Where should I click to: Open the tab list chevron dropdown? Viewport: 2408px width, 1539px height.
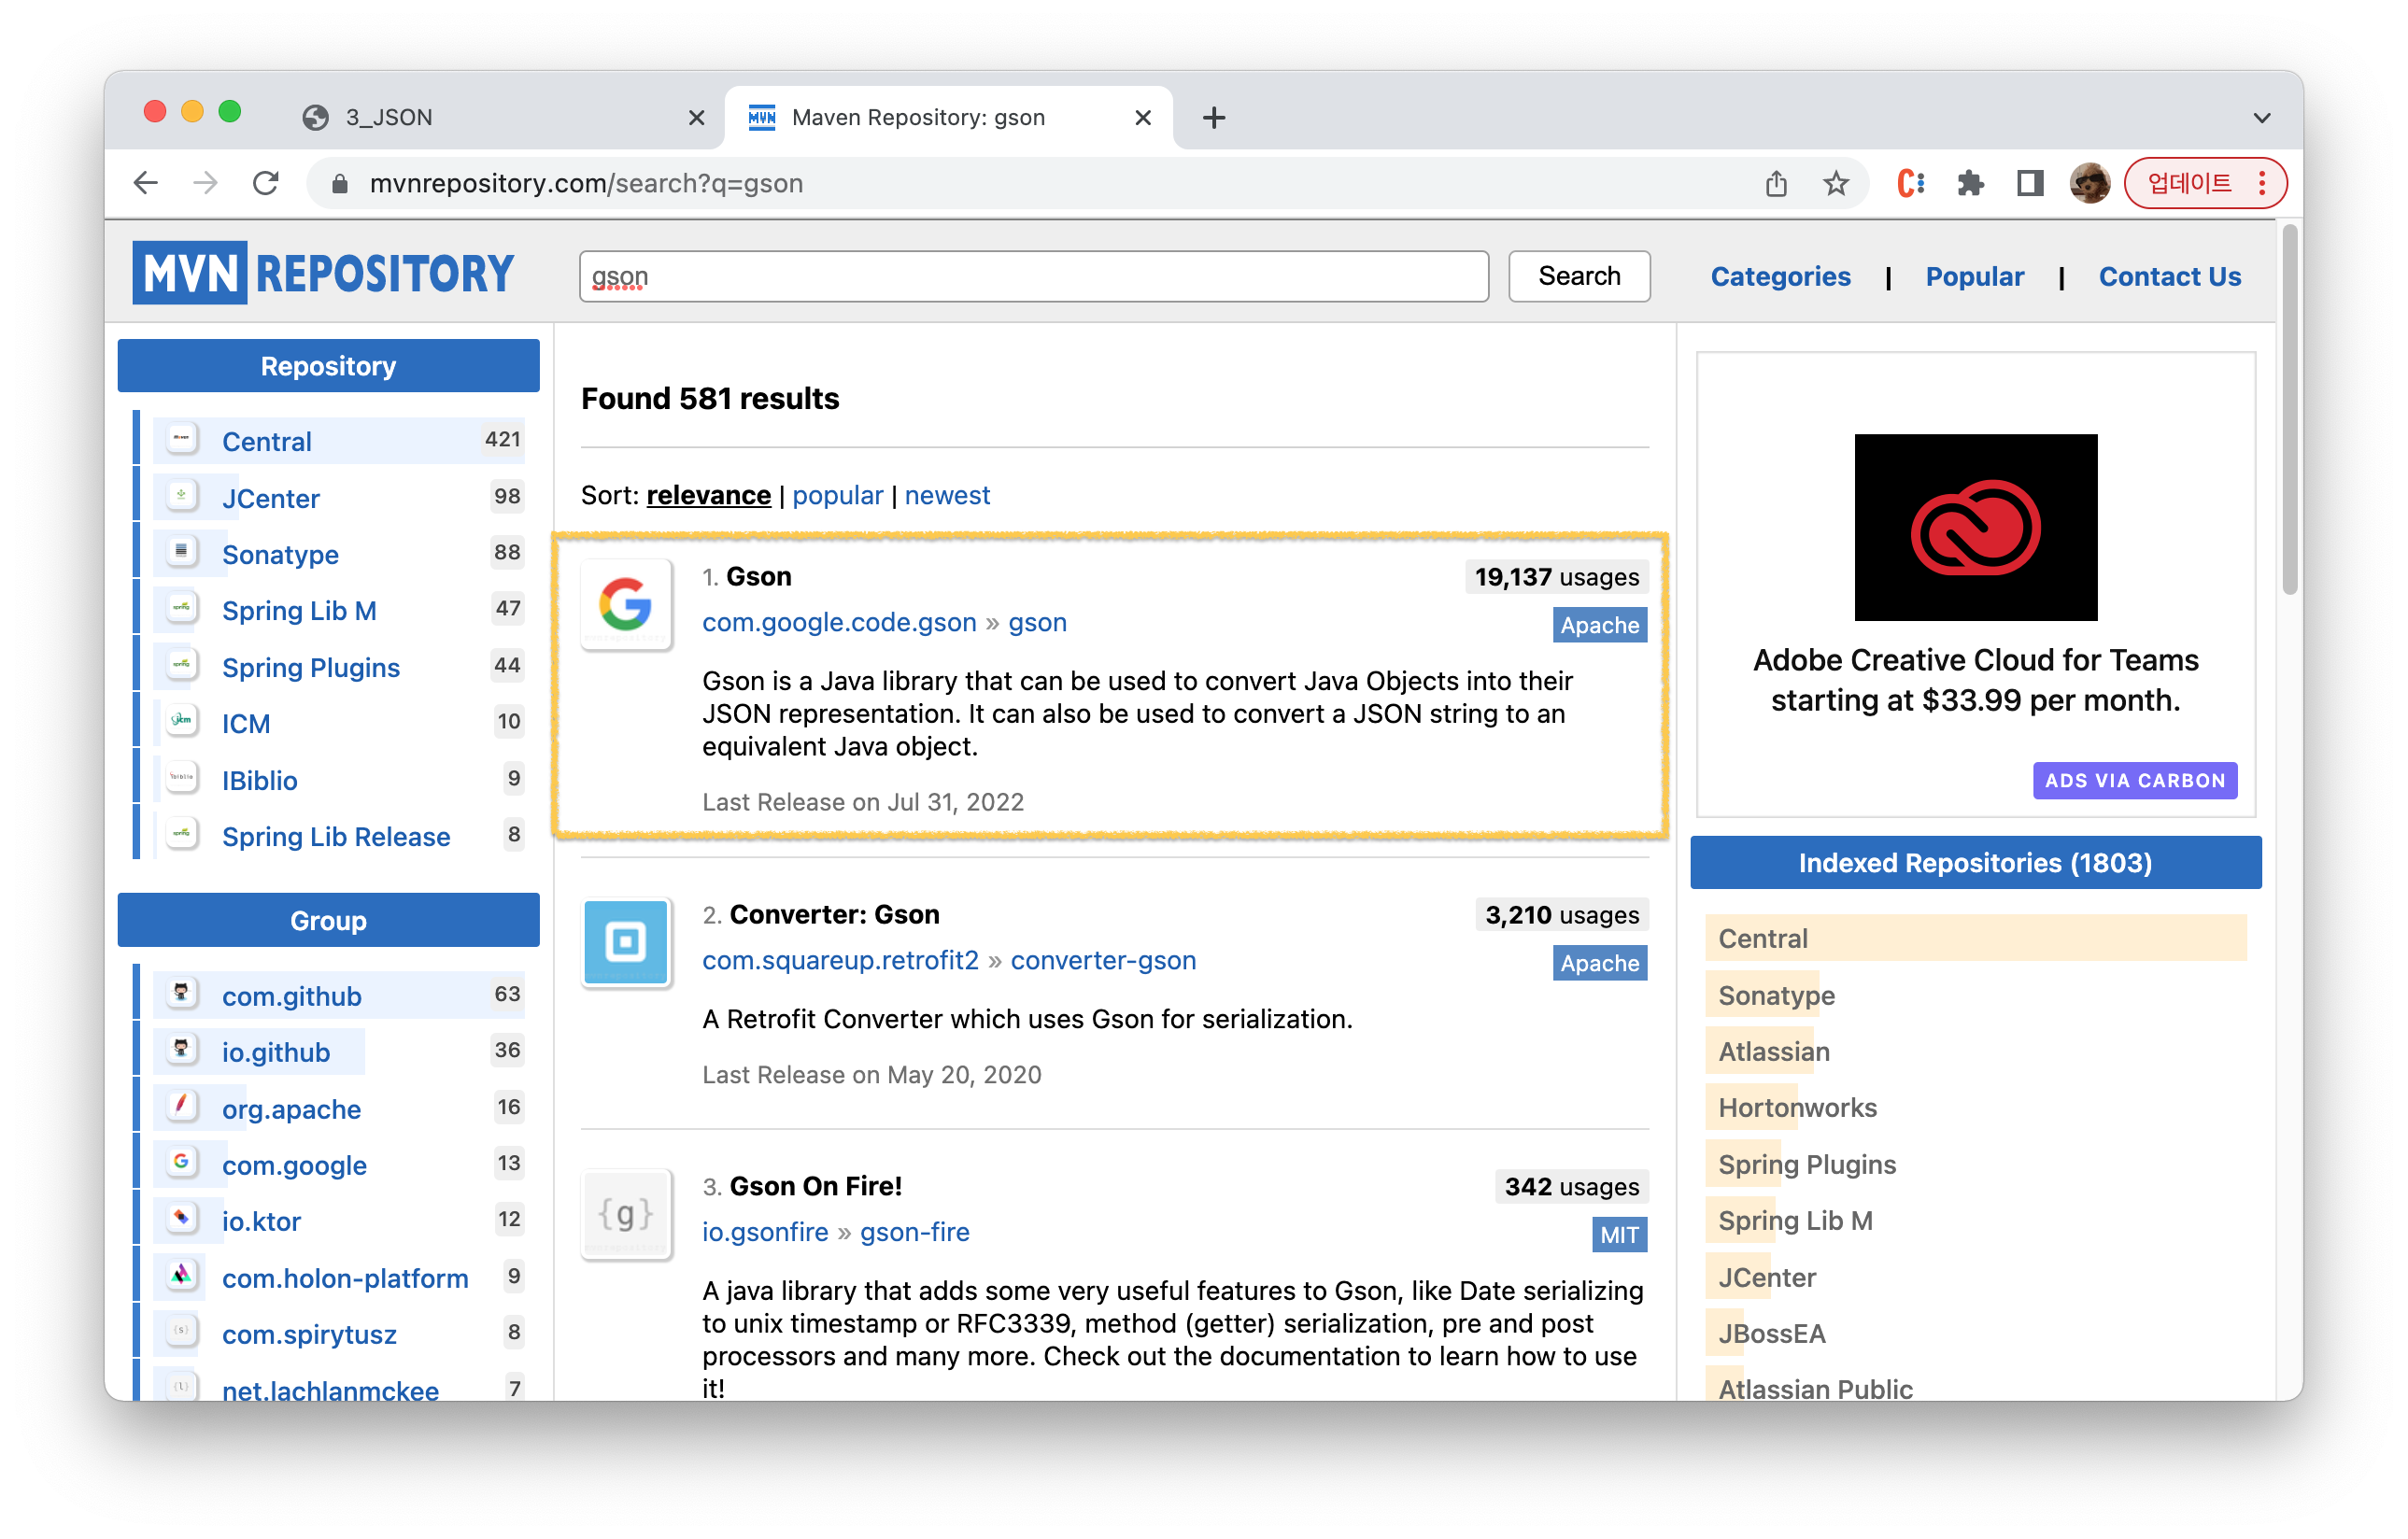coord(2262,118)
